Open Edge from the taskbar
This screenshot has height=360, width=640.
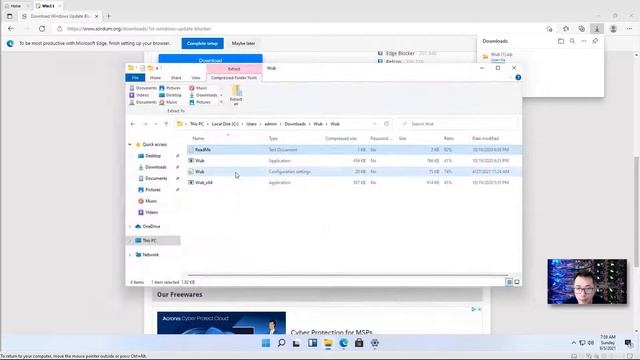[x=343, y=343]
